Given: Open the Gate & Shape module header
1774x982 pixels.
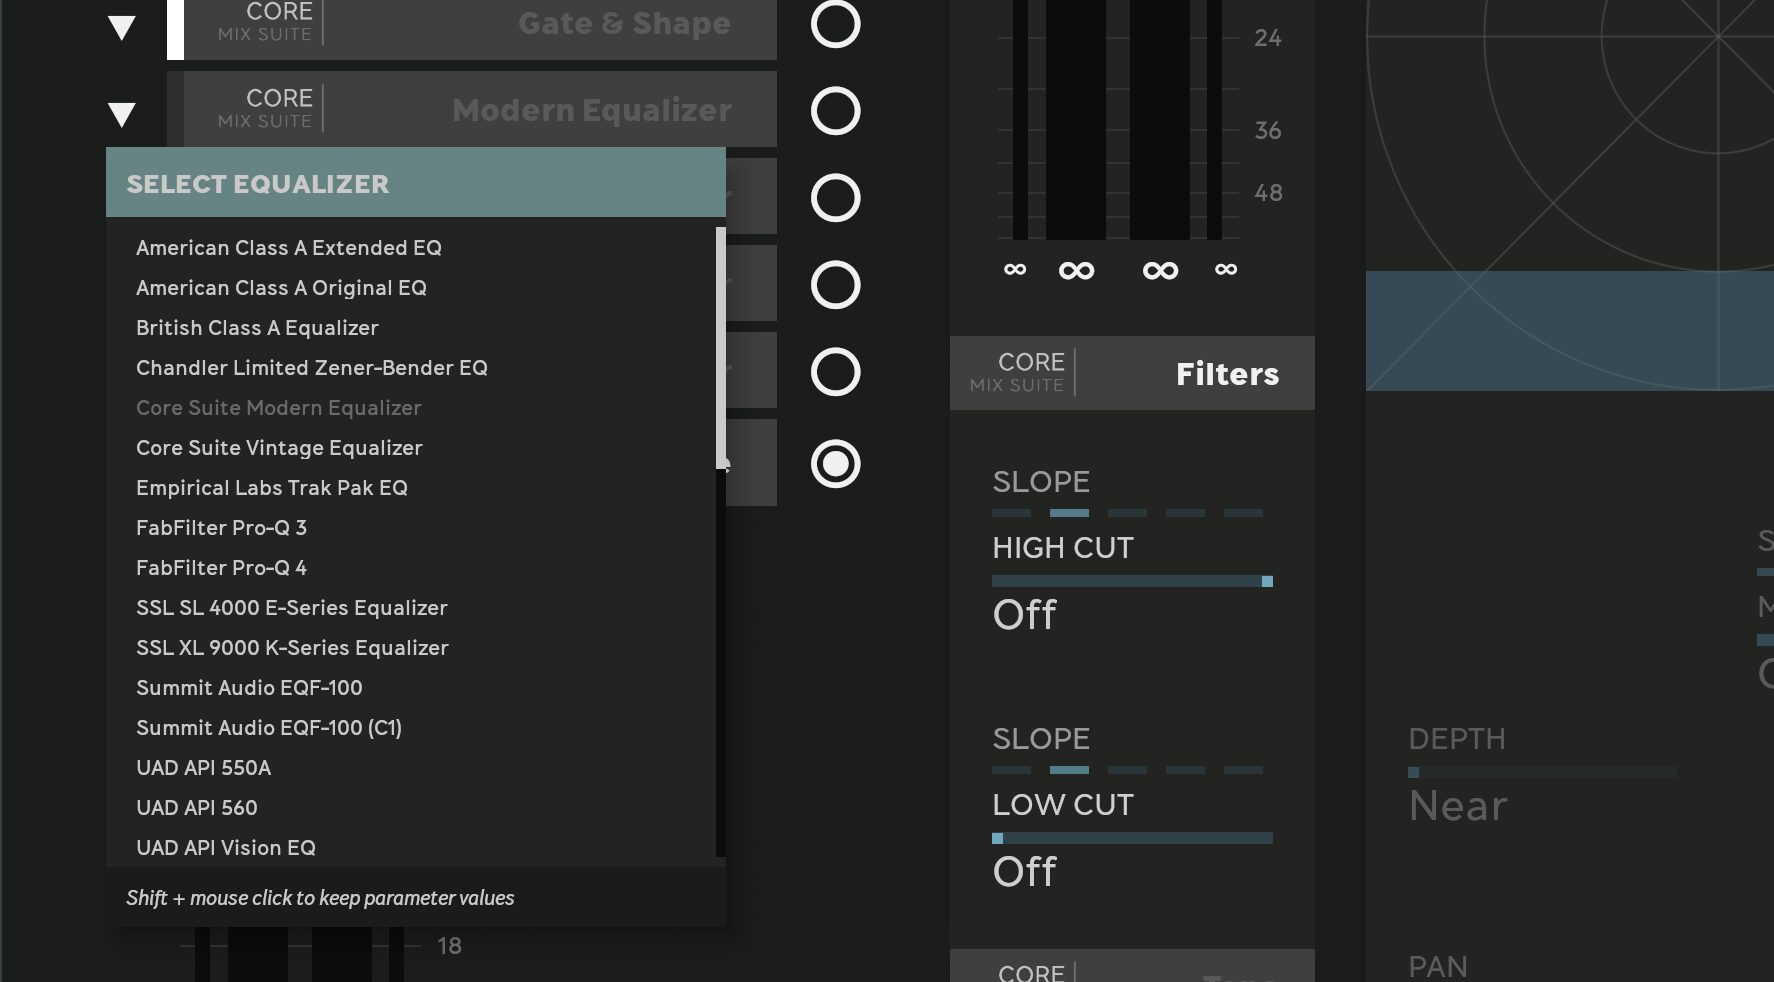Looking at the screenshot, I should 472,29.
